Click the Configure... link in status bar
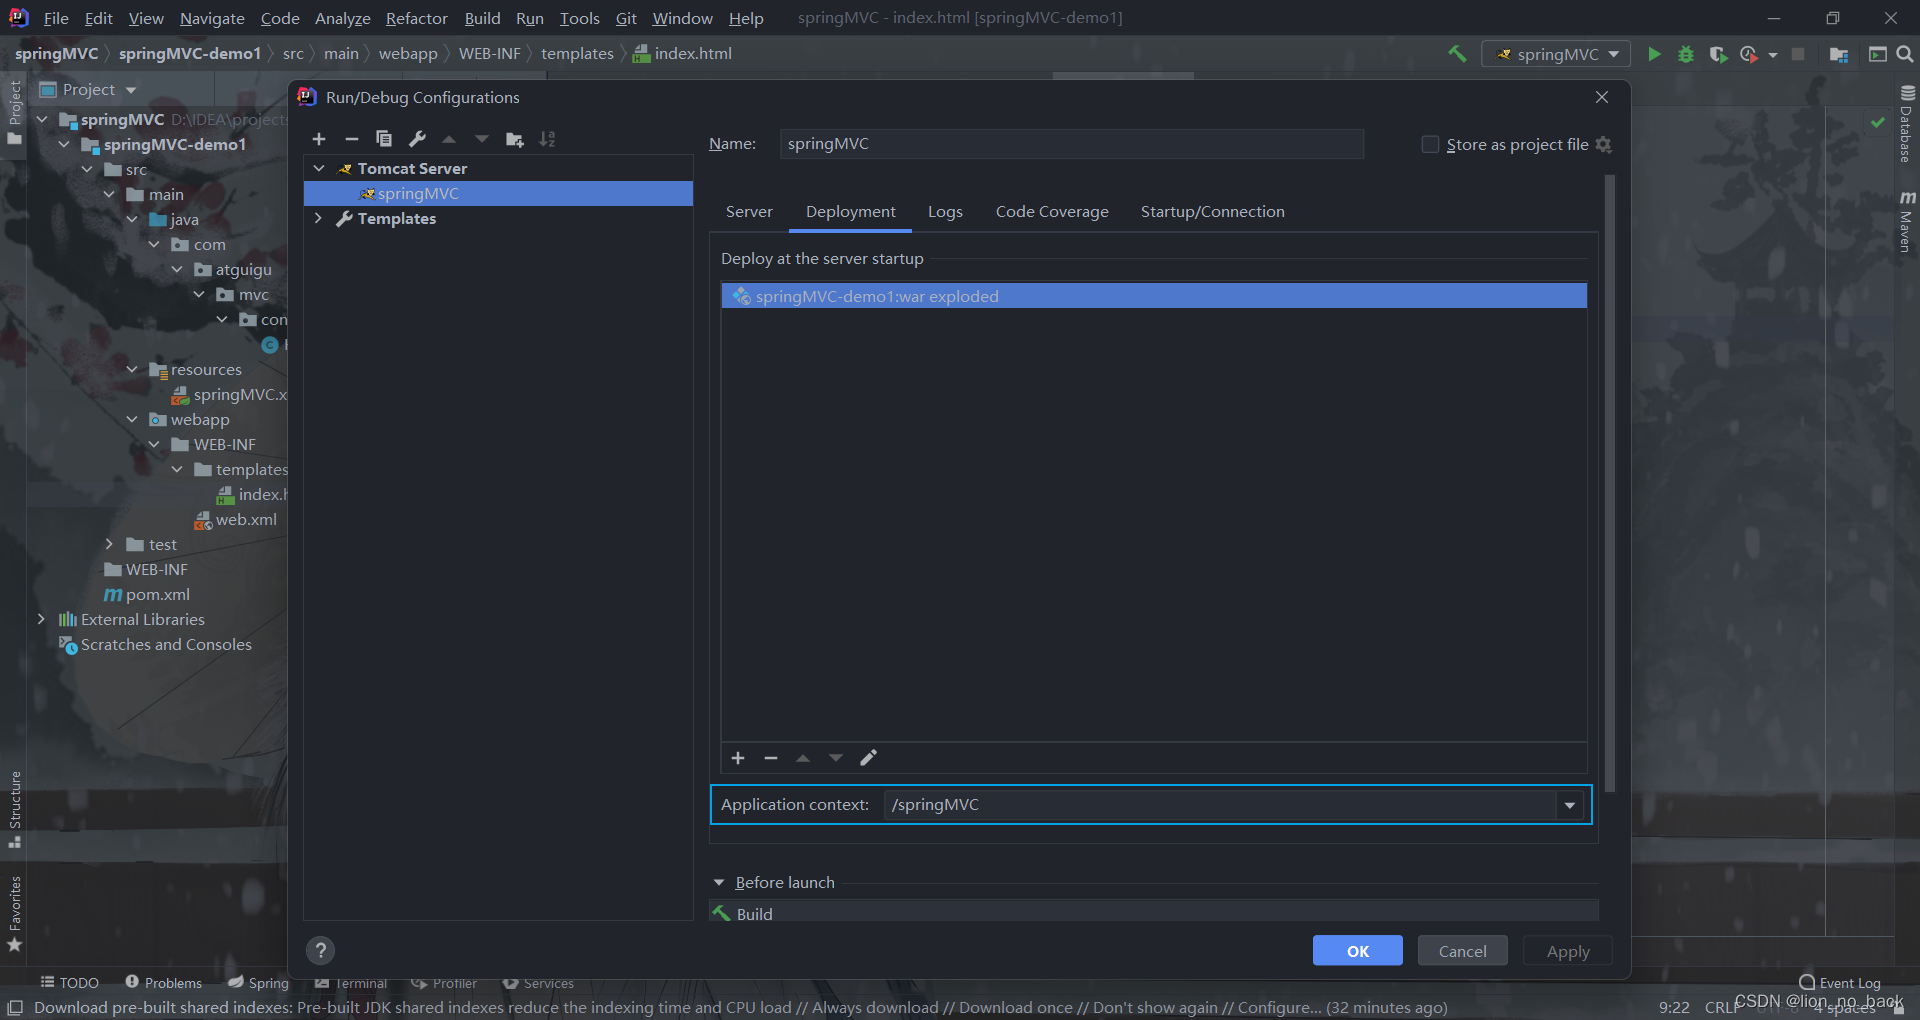This screenshot has height=1020, width=1920. (1279, 1008)
